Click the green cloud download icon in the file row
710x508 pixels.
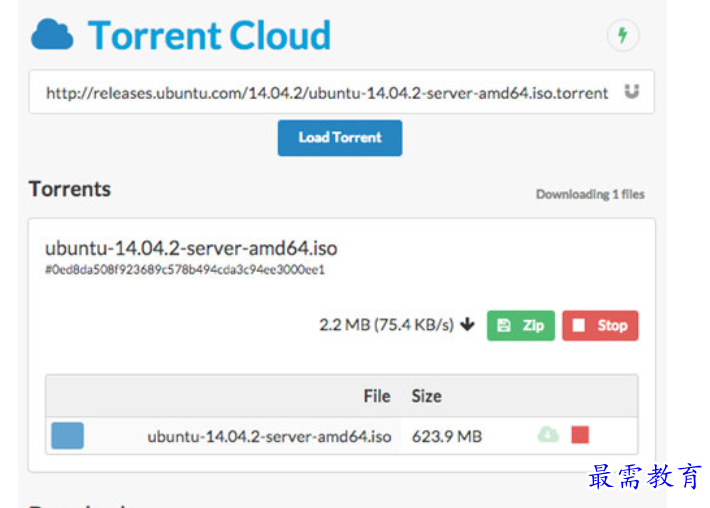pos(548,435)
